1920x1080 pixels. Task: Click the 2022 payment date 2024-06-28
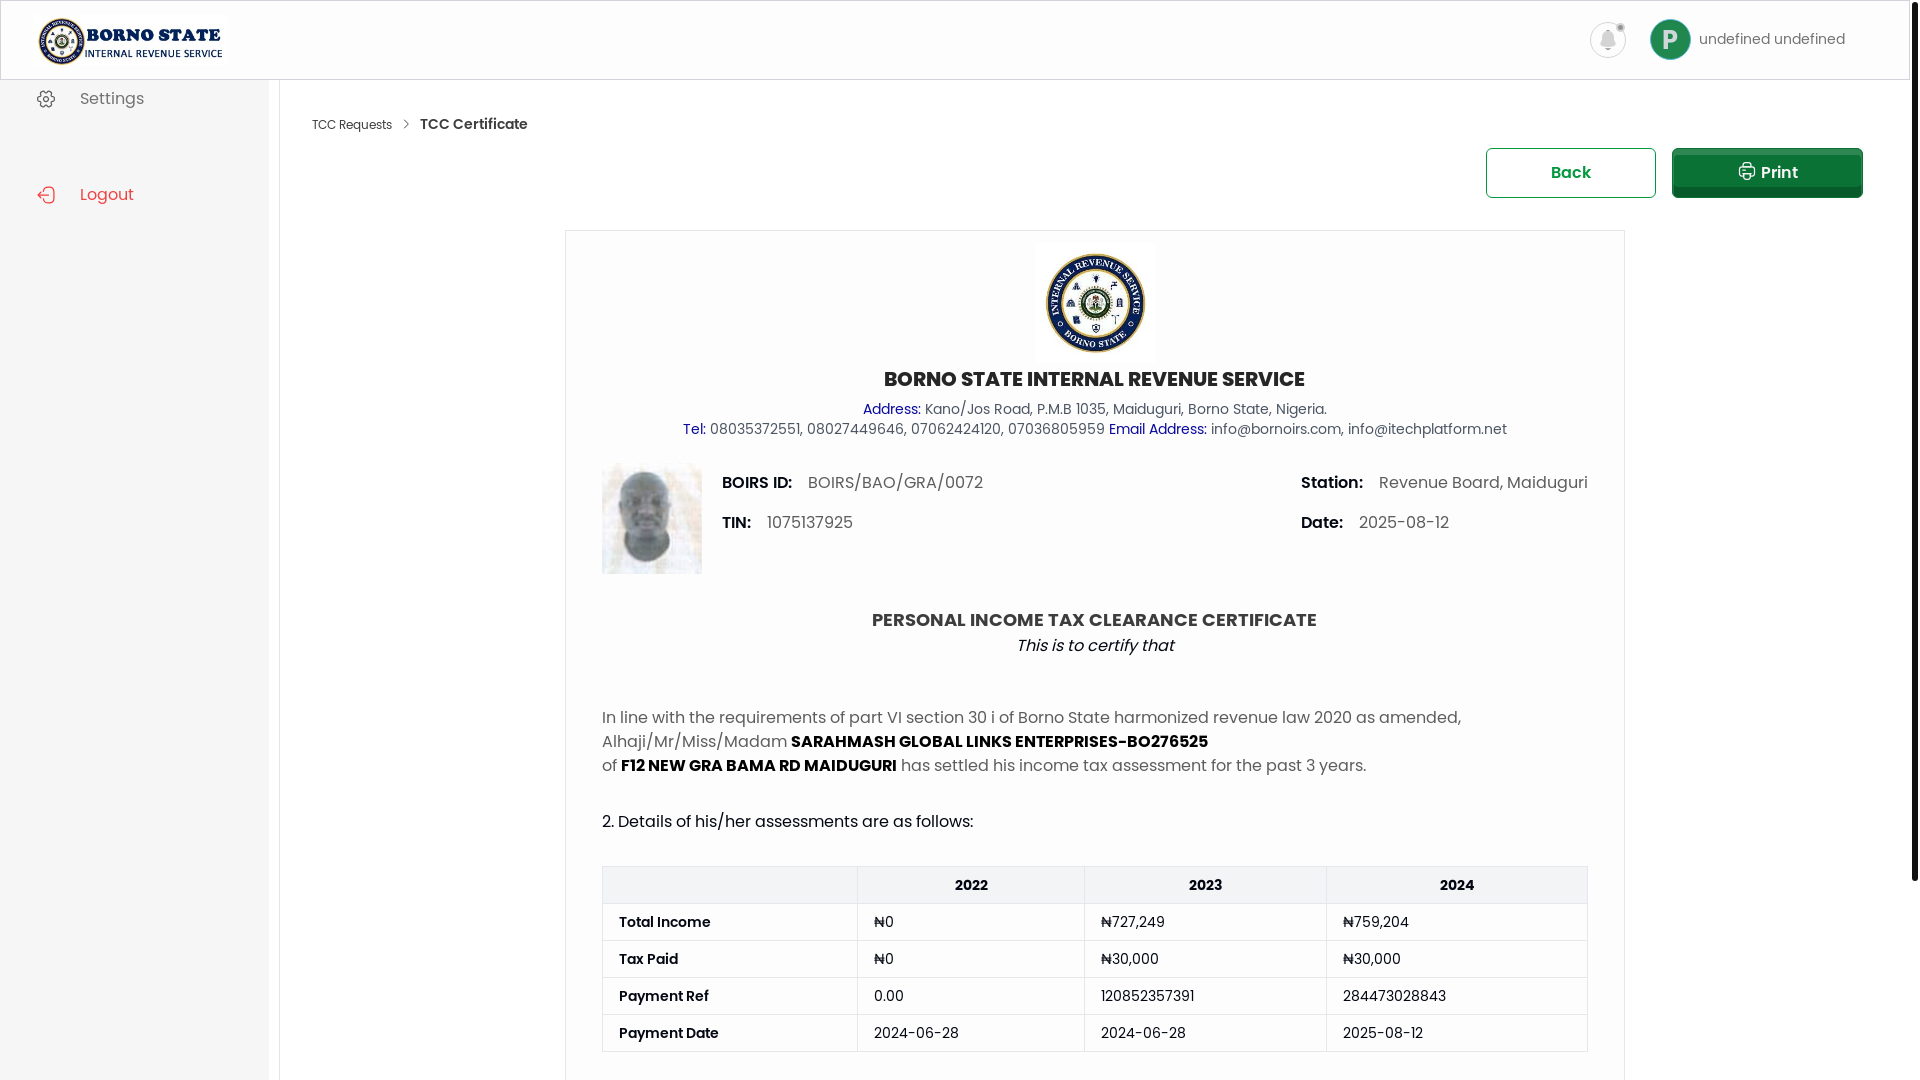click(x=916, y=1033)
